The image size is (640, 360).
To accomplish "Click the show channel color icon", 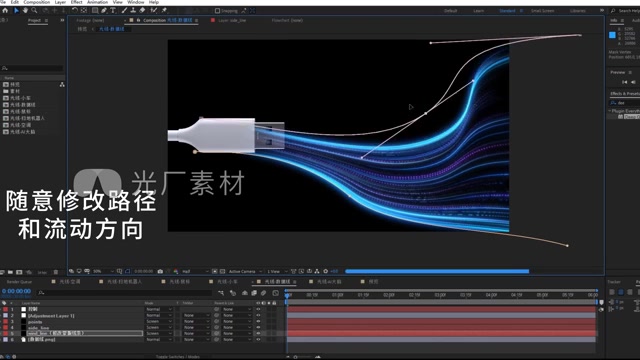I will [176, 271].
